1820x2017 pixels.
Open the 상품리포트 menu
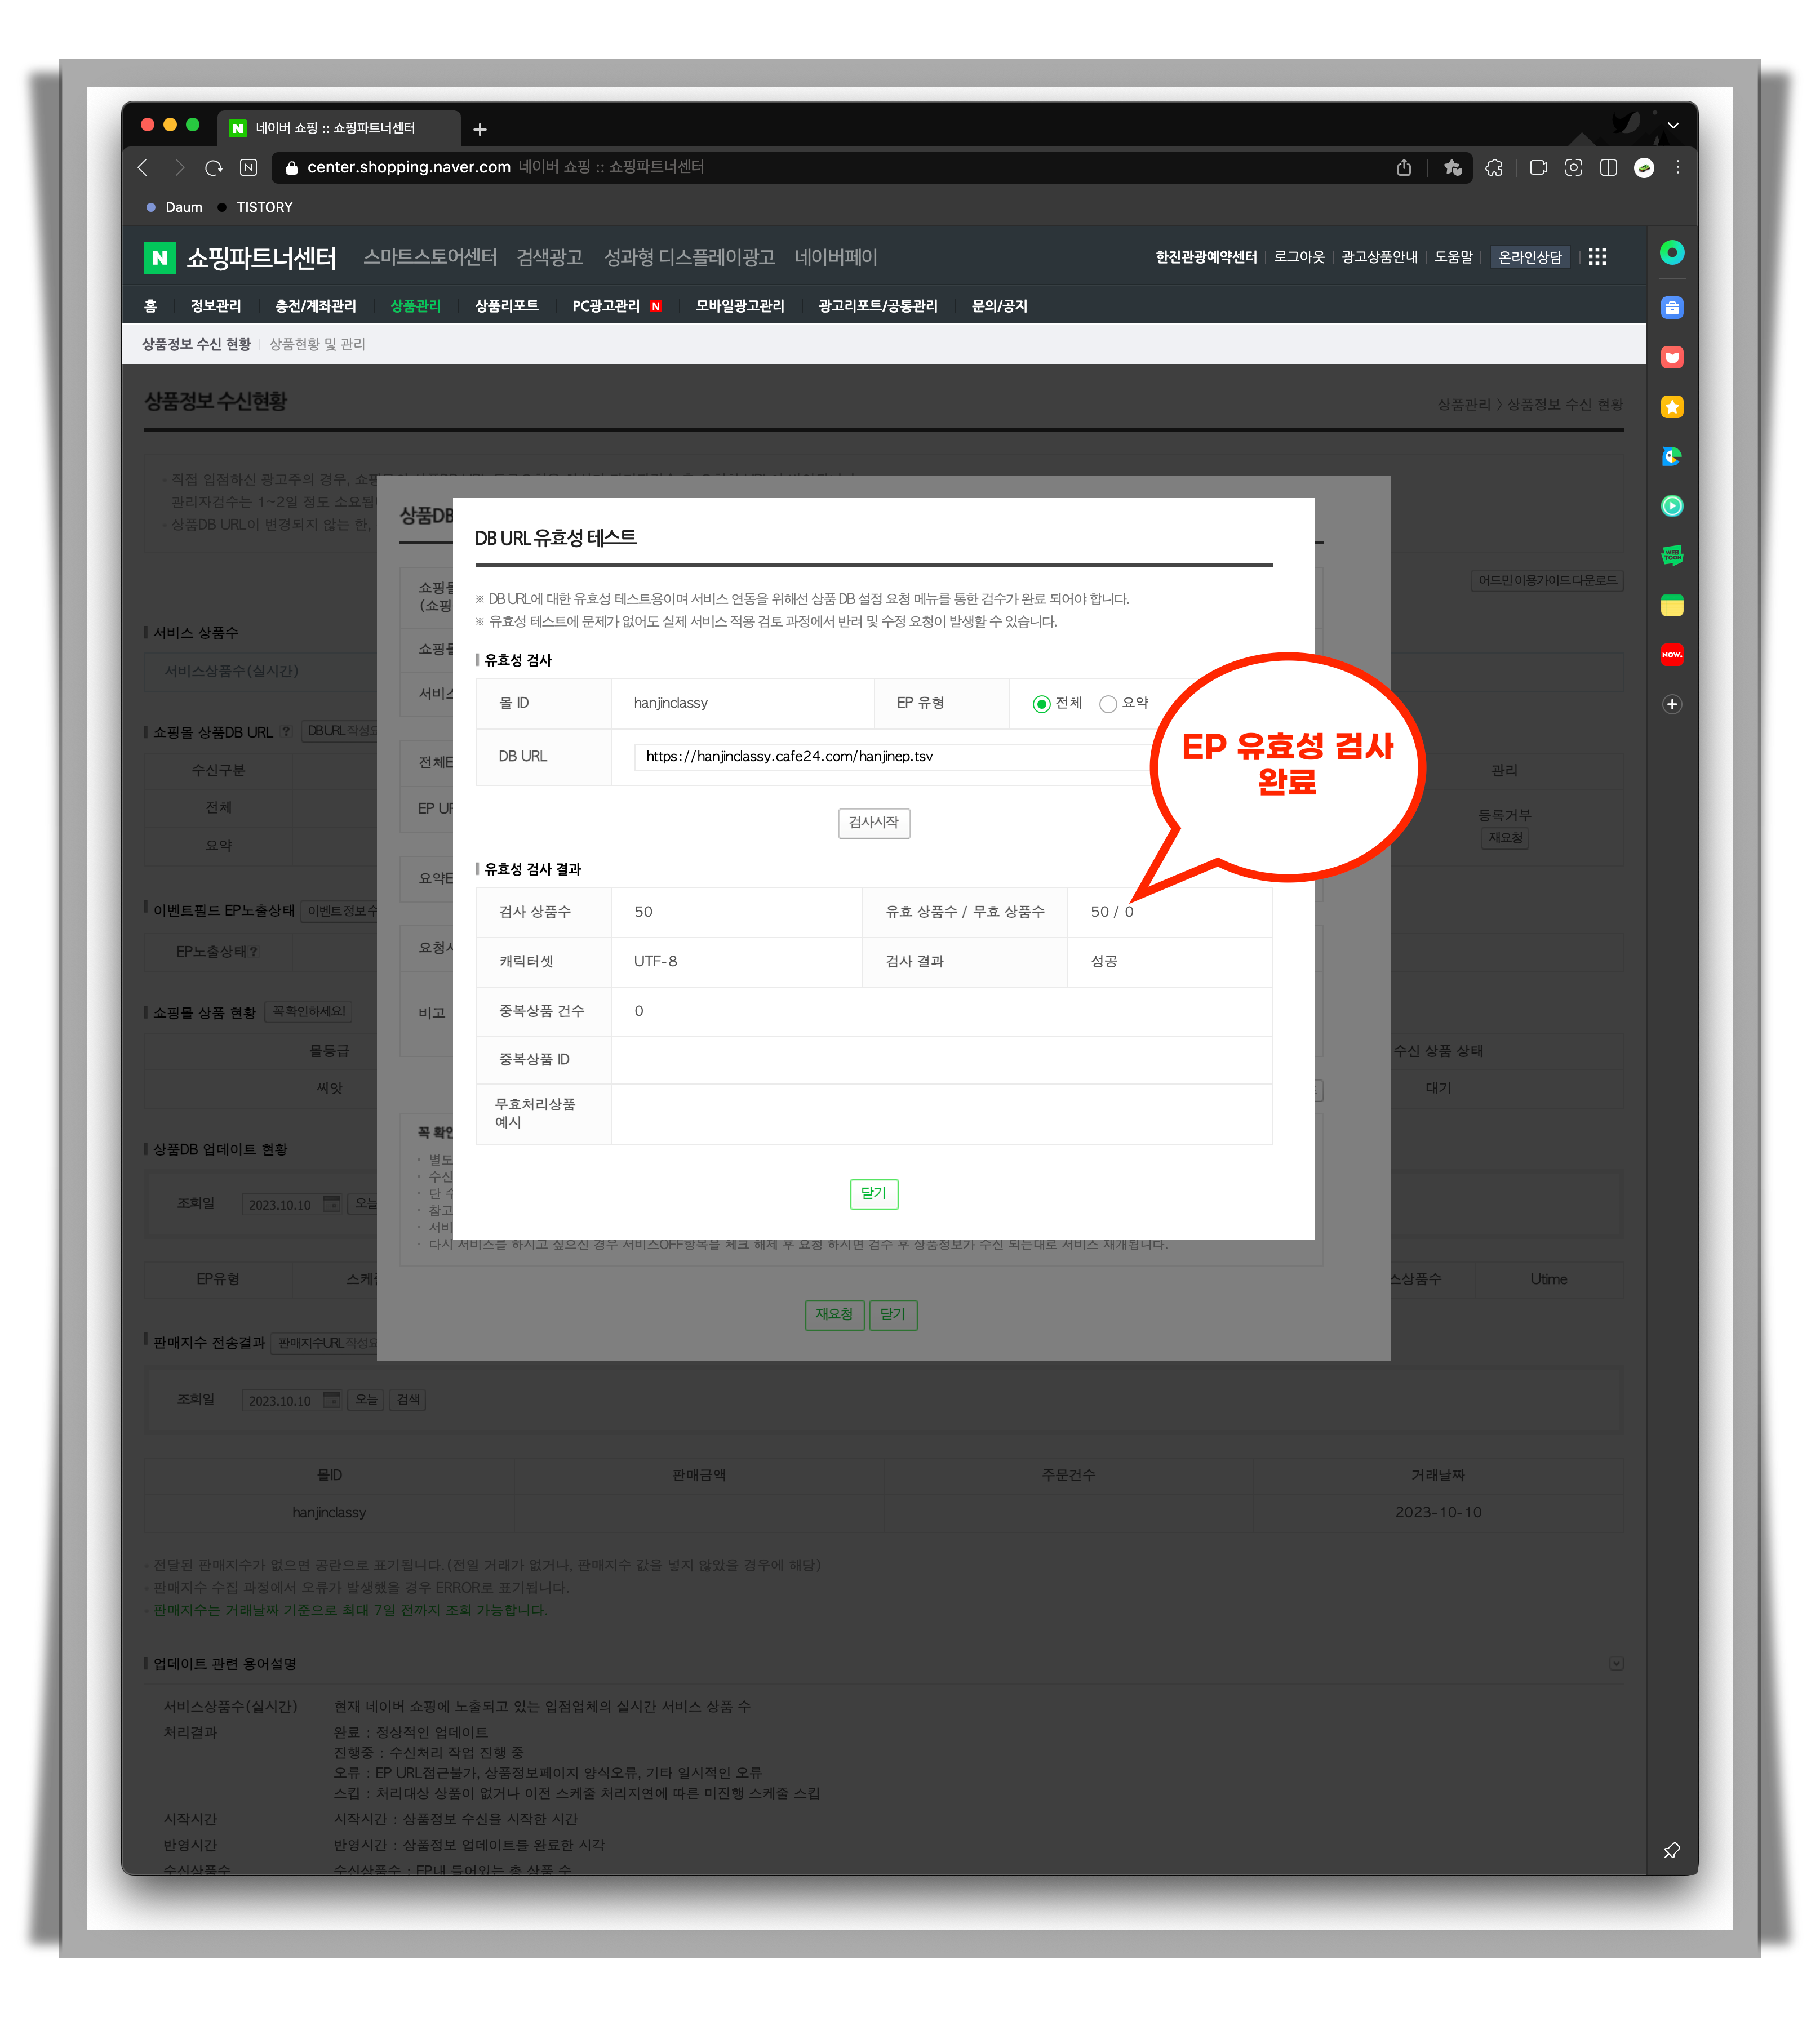pos(507,306)
